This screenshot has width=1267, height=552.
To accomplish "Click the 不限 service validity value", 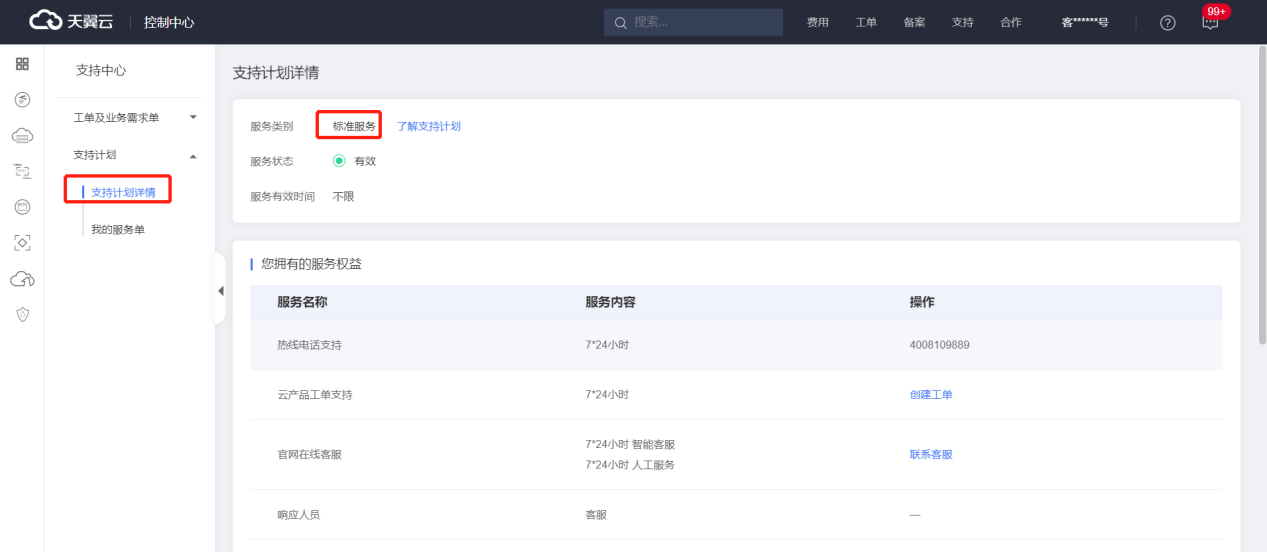I will pyautogui.click(x=343, y=197).
